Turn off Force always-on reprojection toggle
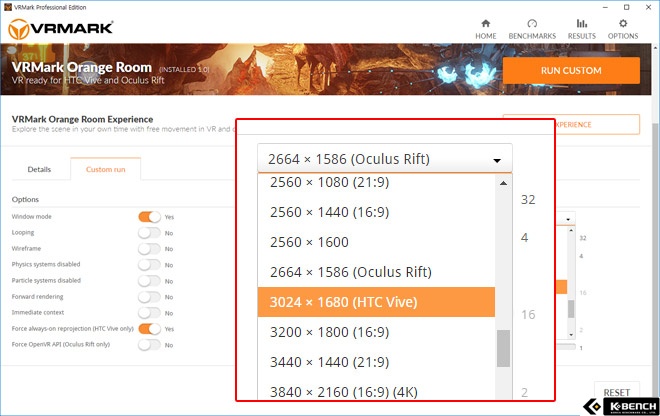Viewport: 660px width, 416px height. pos(149,329)
